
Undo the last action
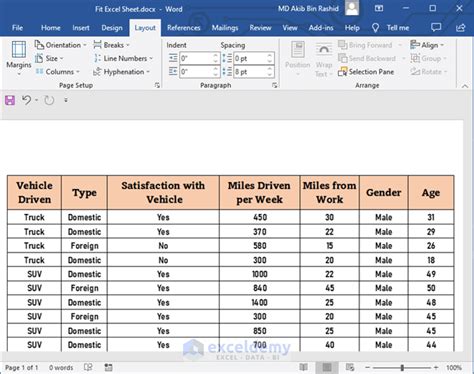(26, 100)
